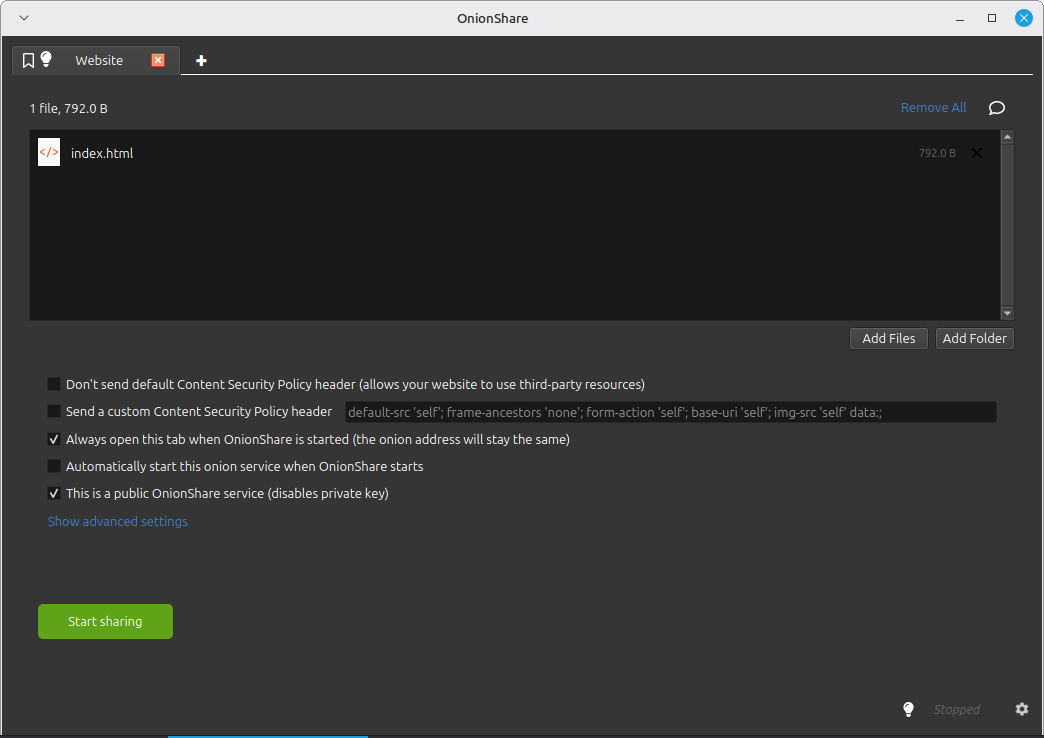Open a new tab with the plus icon
Viewport: 1044px width, 738px height.
(x=200, y=60)
